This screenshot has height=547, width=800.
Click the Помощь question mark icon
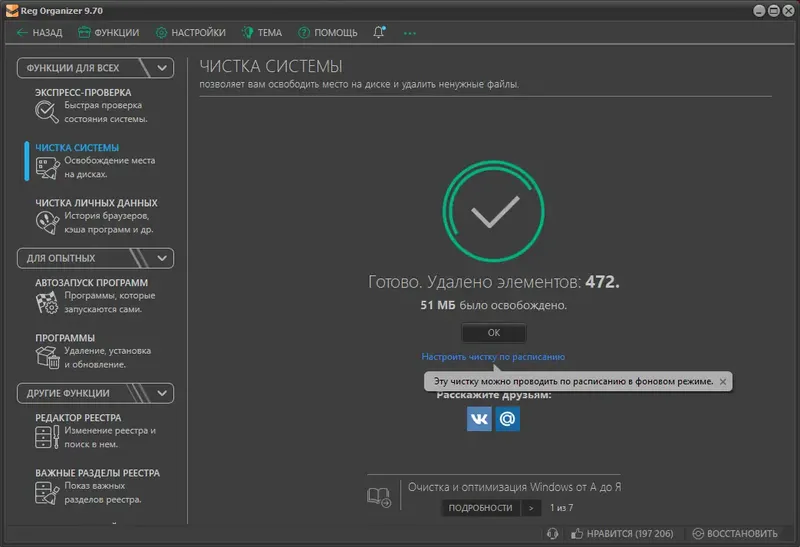[x=304, y=33]
